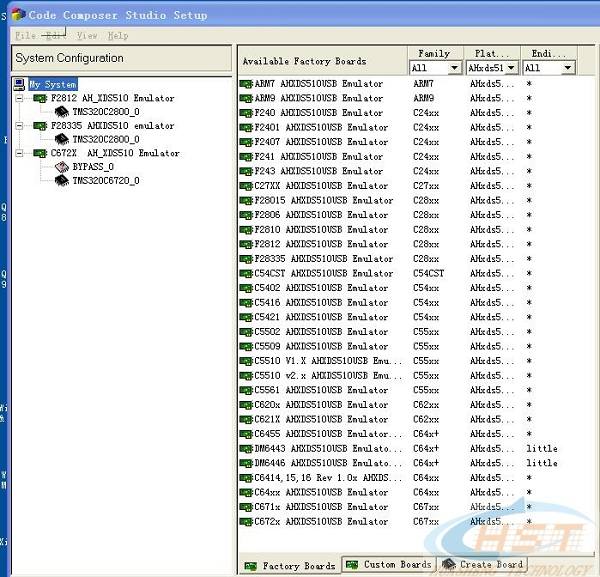Open the Help menu

click(x=118, y=36)
